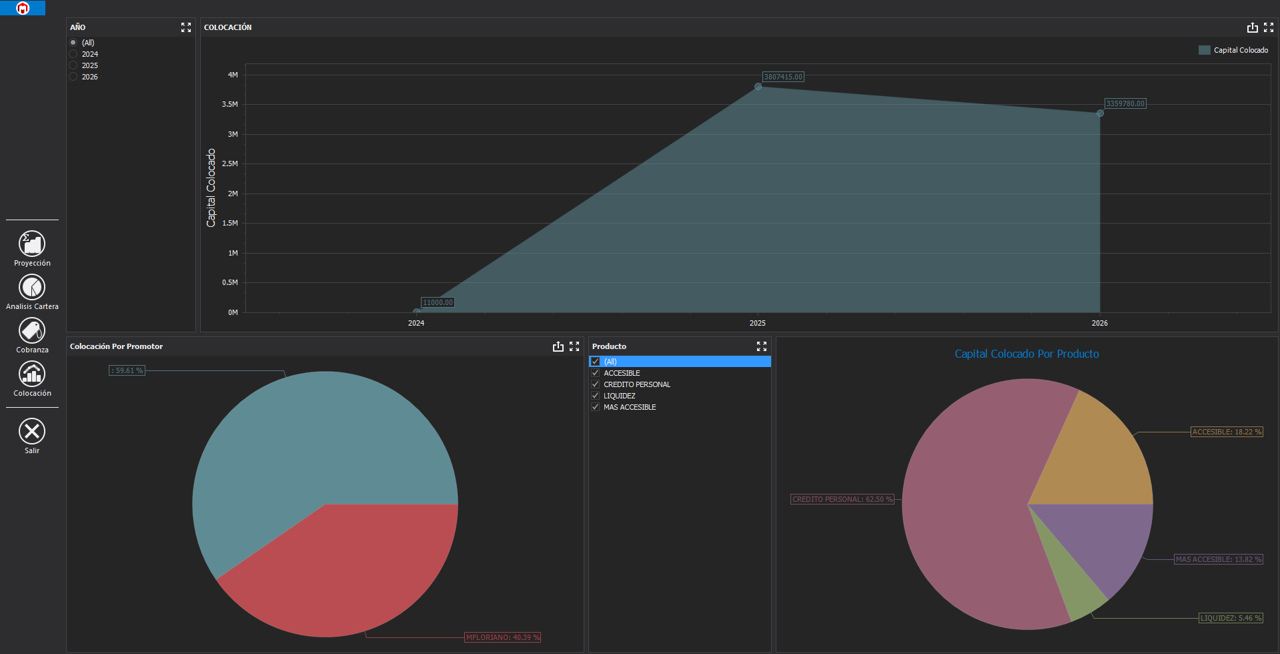Open the Analisis Cartera sidebar icon
The width and height of the screenshot is (1280, 654).
(32, 288)
